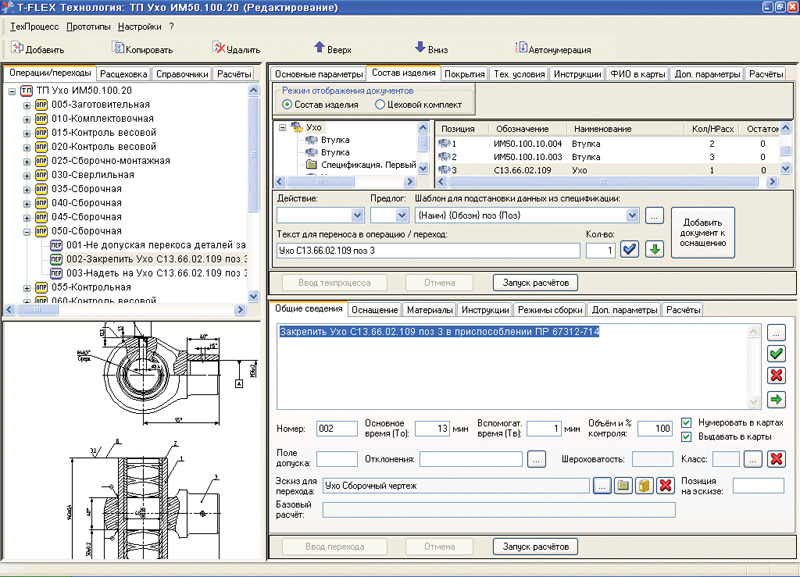Select Цеховой комплект radio button
This screenshot has height=577, width=800.
380,105
